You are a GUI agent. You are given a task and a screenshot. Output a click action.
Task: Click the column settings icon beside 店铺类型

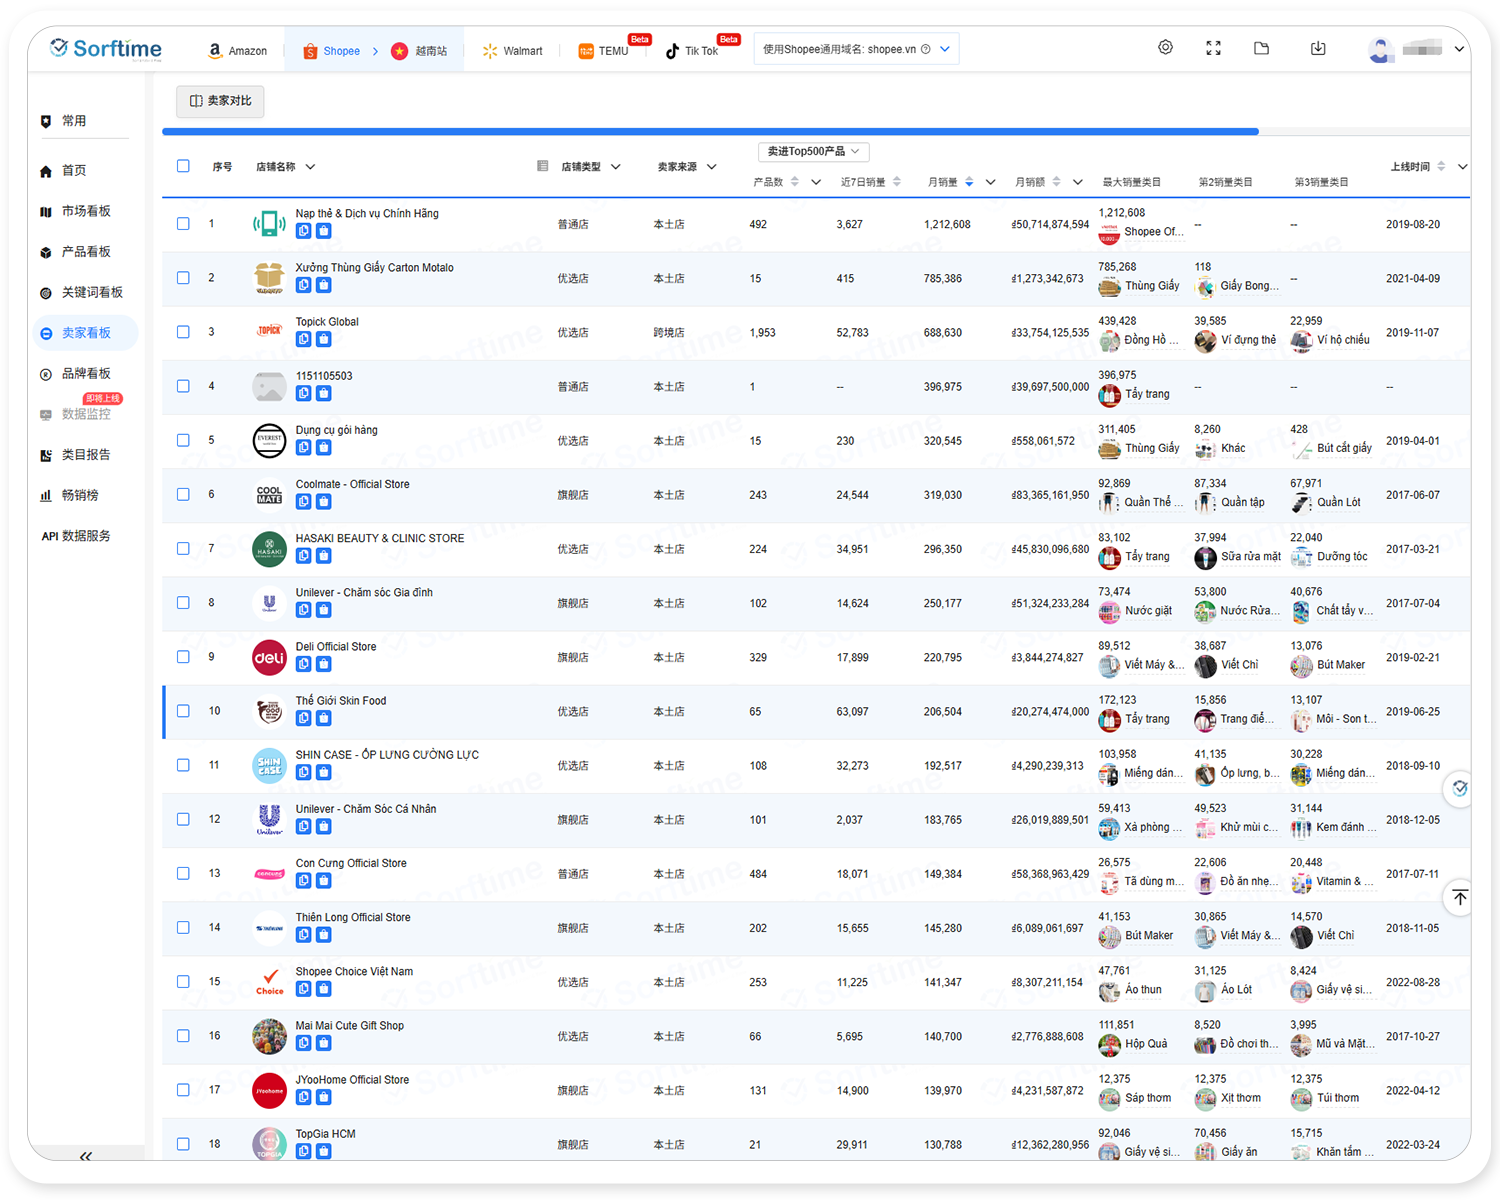click(x=543, y=166)
